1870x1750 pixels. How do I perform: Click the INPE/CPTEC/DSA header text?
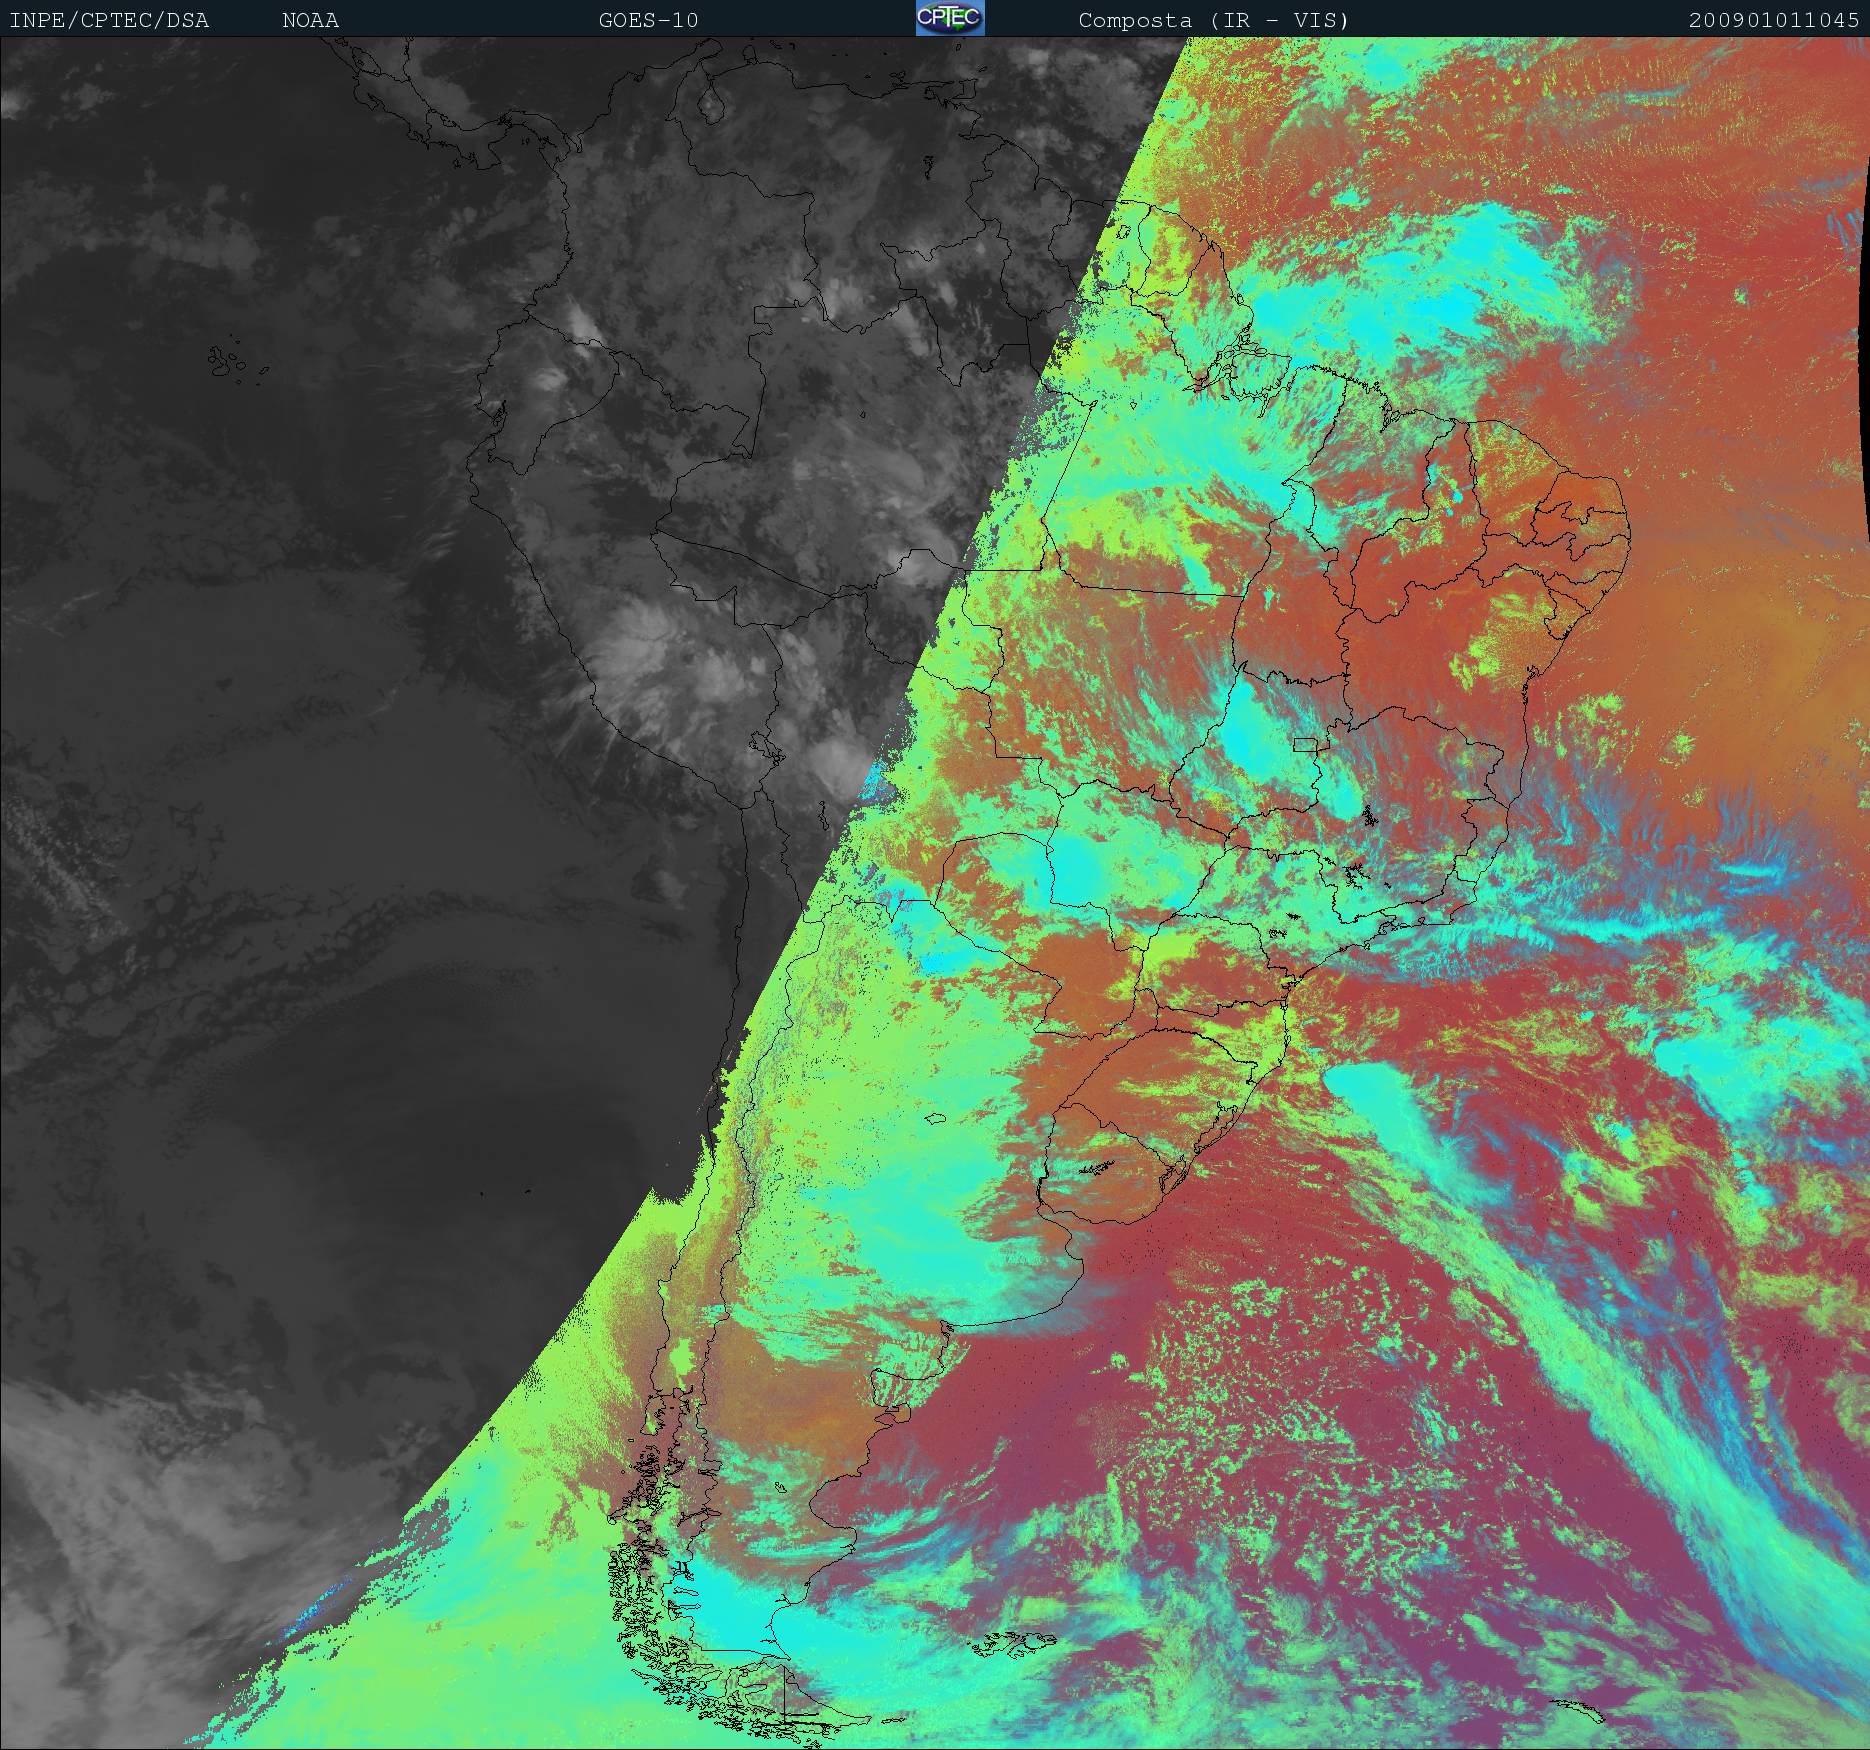coord(109,20)
